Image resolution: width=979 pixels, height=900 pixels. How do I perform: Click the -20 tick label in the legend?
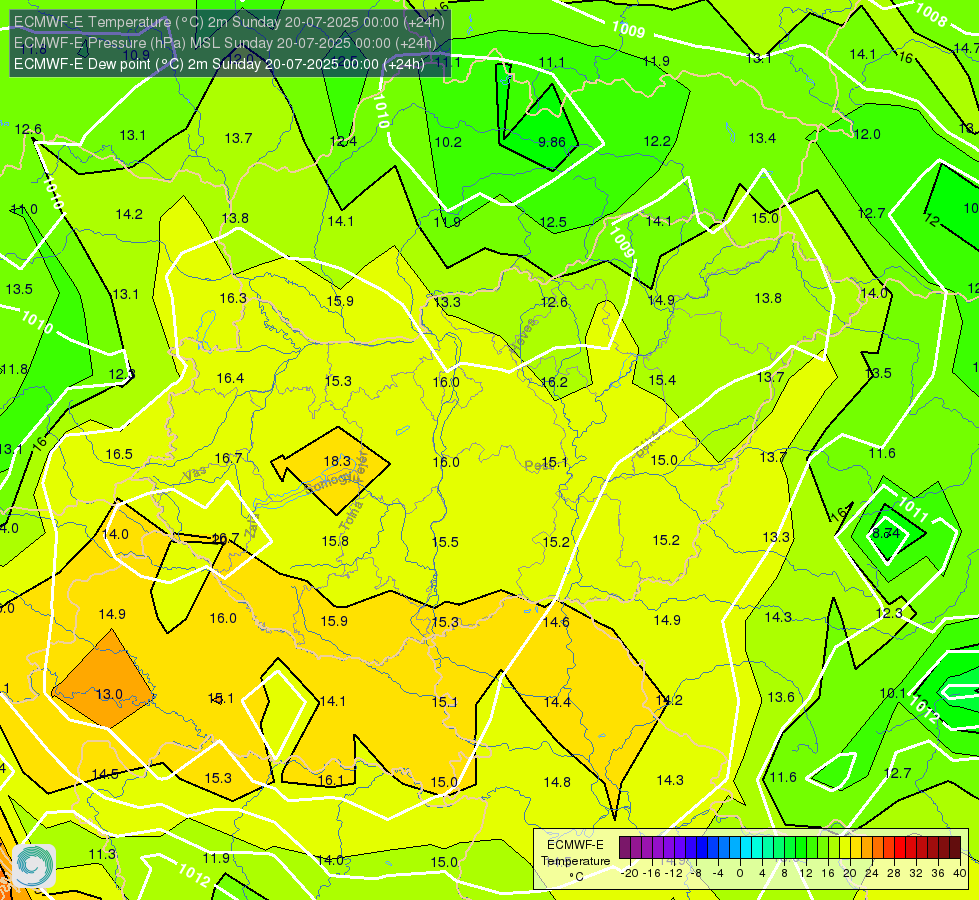[630, 873]
